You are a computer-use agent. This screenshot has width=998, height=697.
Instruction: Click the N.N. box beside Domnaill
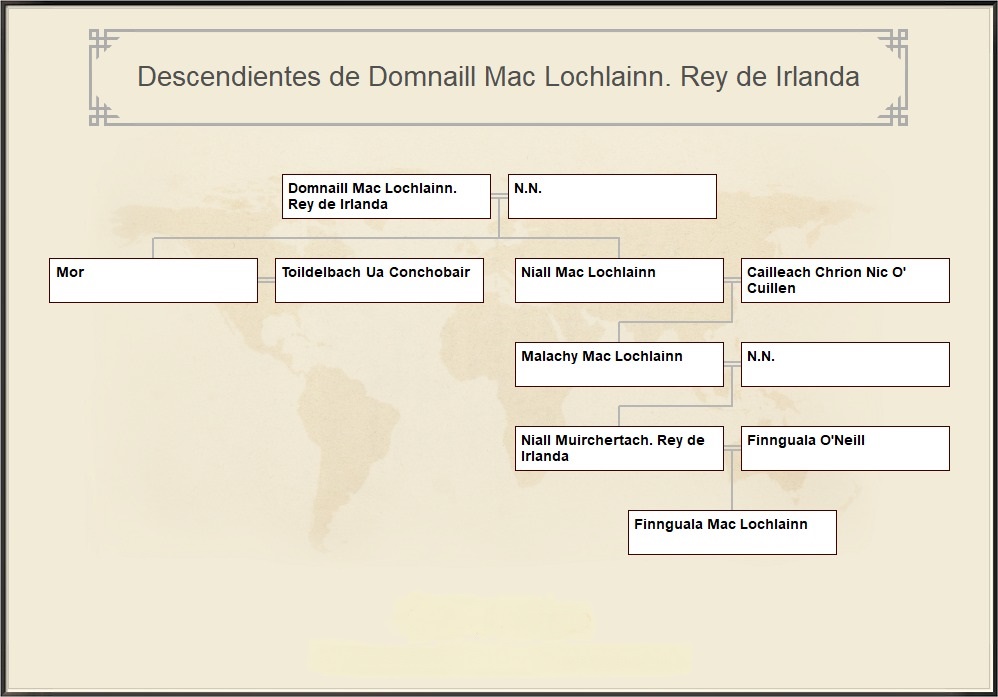[x=612, y=196]
